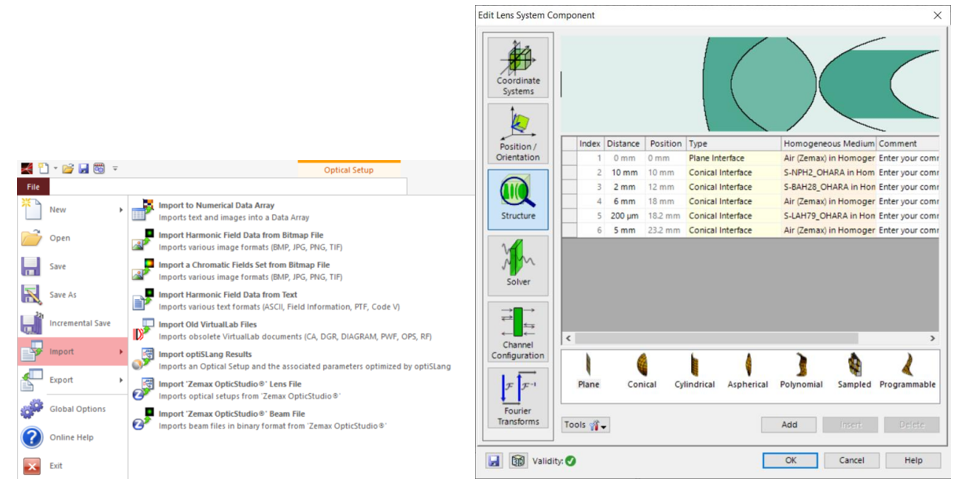This screenshot has height=501, width=973.
Task: Click Exit in the File menu
Action: pos(72,466)
